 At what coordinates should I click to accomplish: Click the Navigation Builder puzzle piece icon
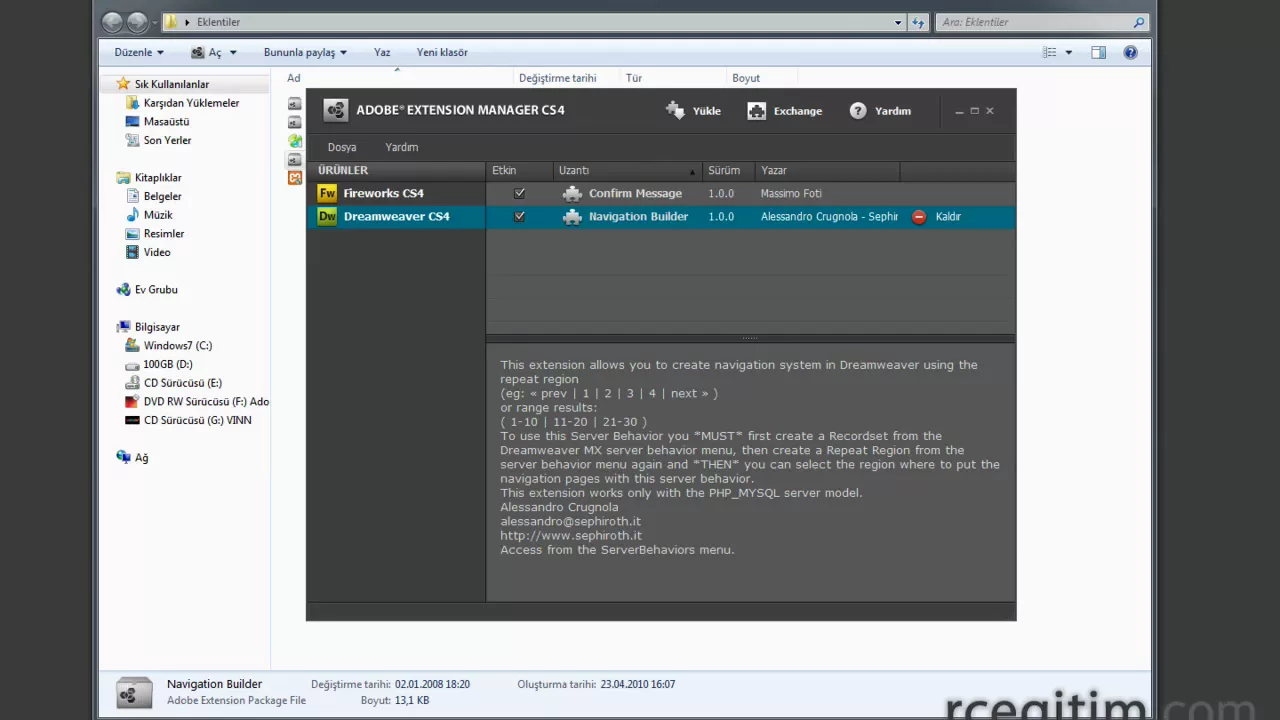coord(572,216)
